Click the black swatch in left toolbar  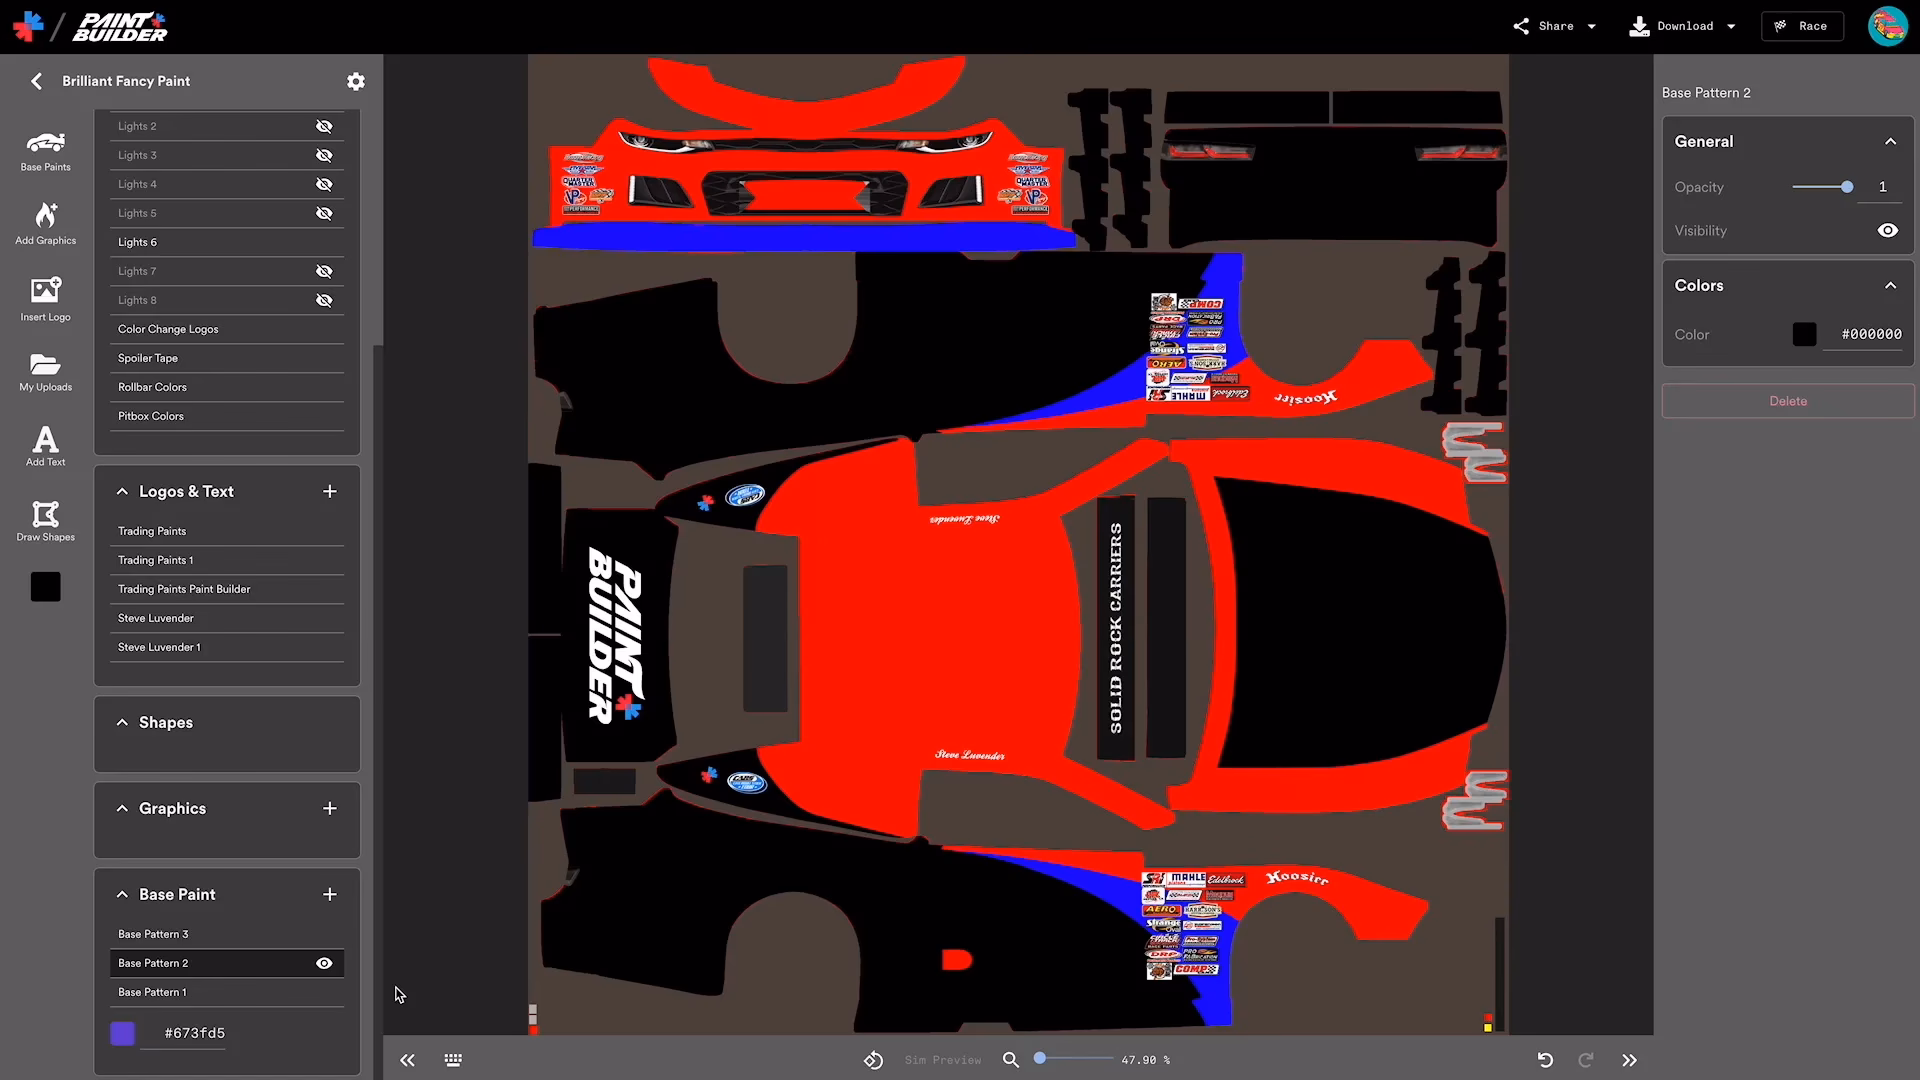click(x=45, y=587)
